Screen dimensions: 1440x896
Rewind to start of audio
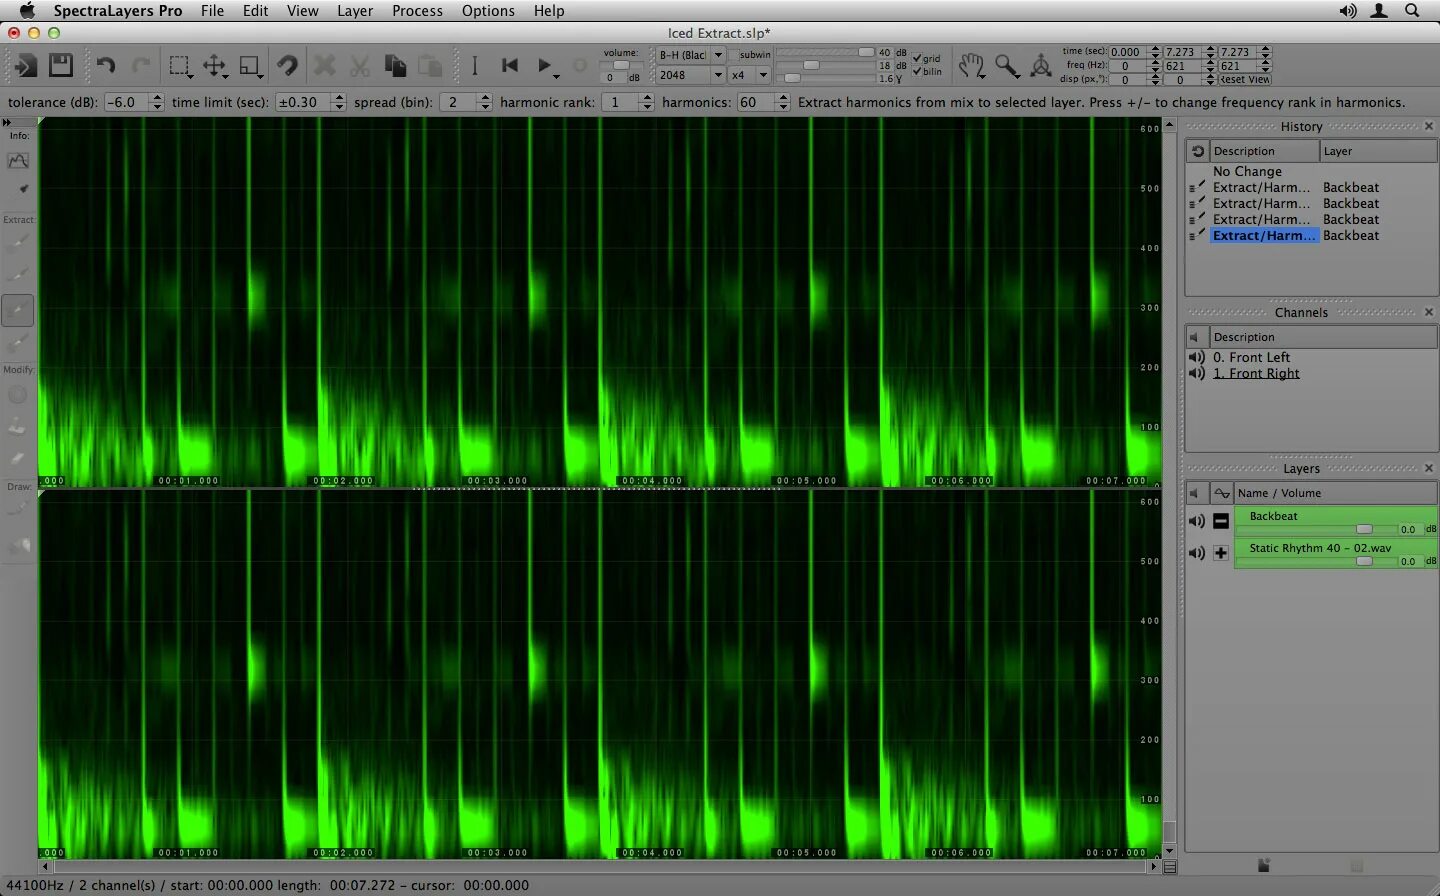[510, 66]
